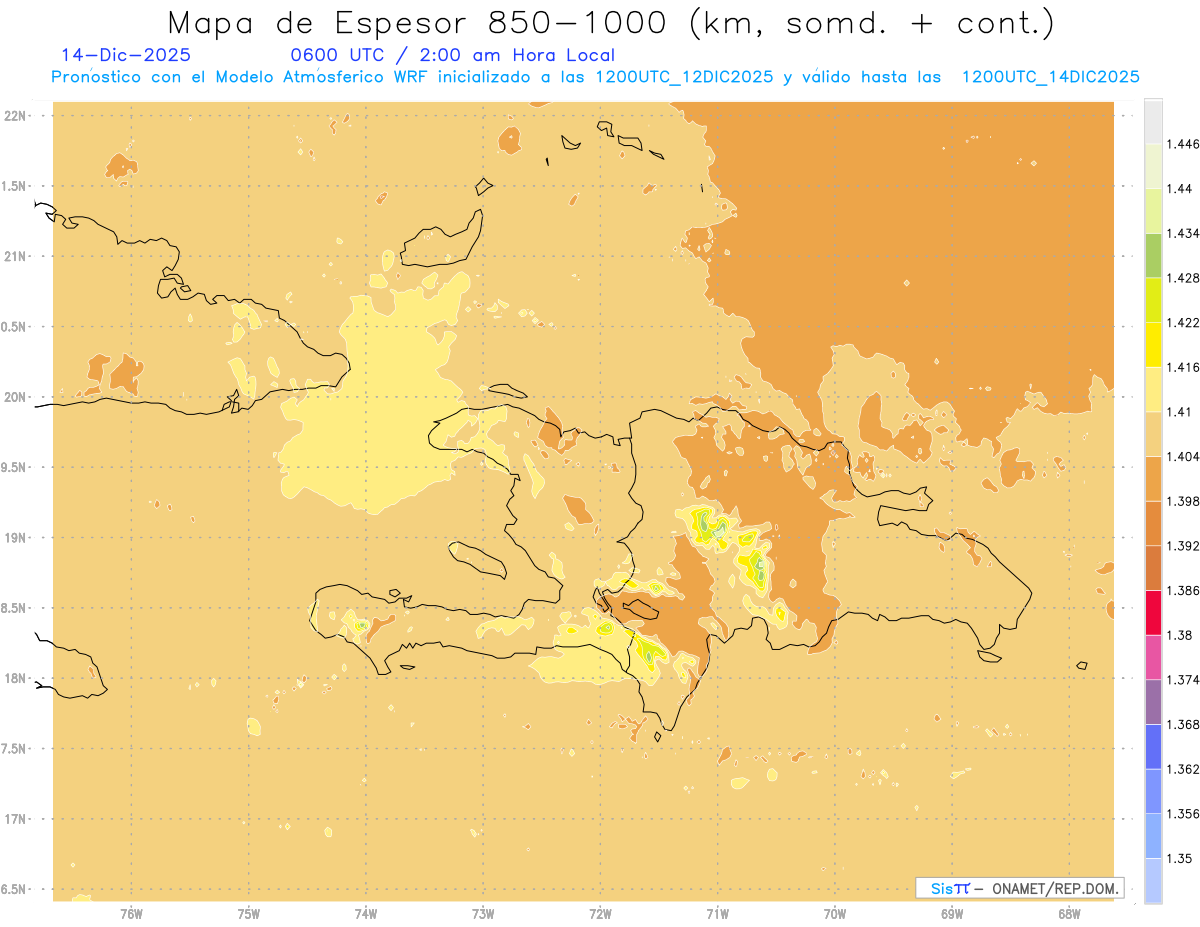Click the colorbar value "1.404"
Image resolution: width=1200 pixels, height=927 pixels.
tap(1182, 456)
